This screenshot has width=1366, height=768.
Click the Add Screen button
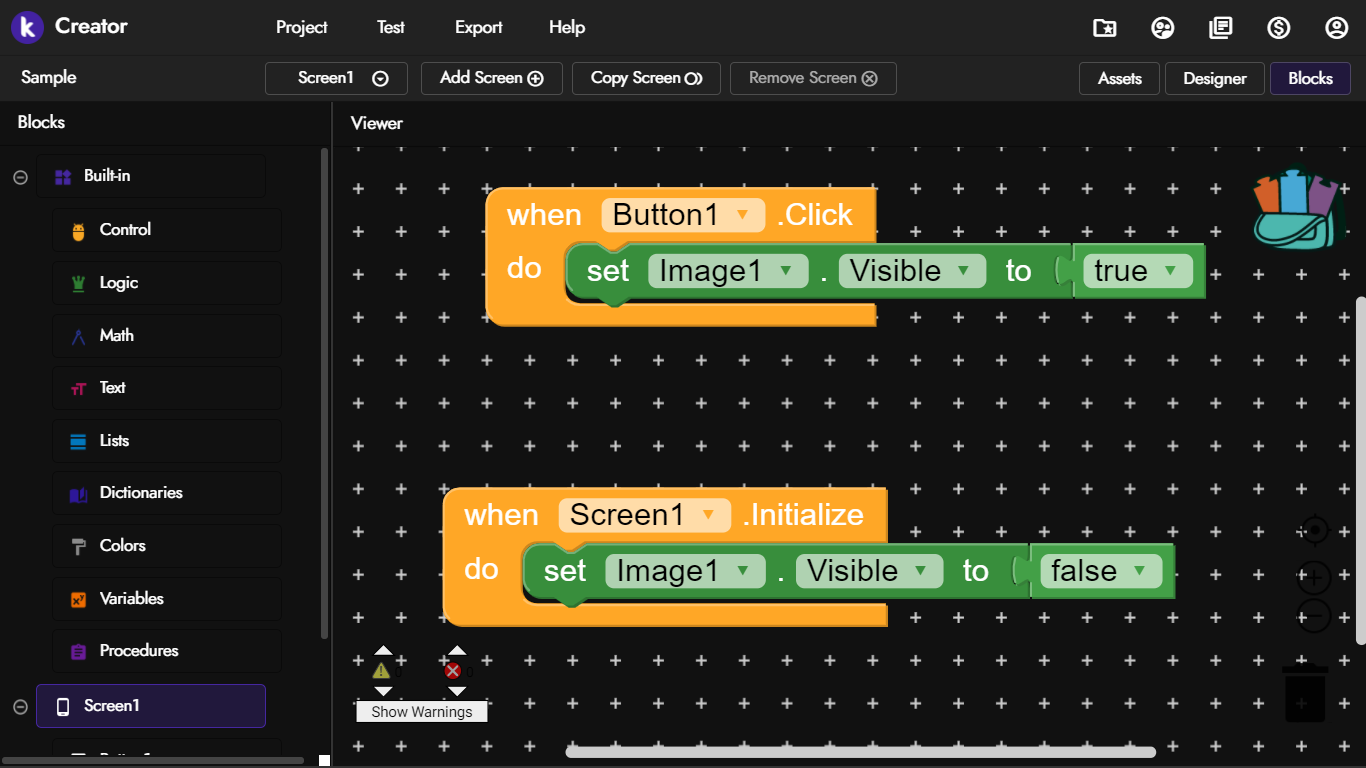tap(491, 78)
